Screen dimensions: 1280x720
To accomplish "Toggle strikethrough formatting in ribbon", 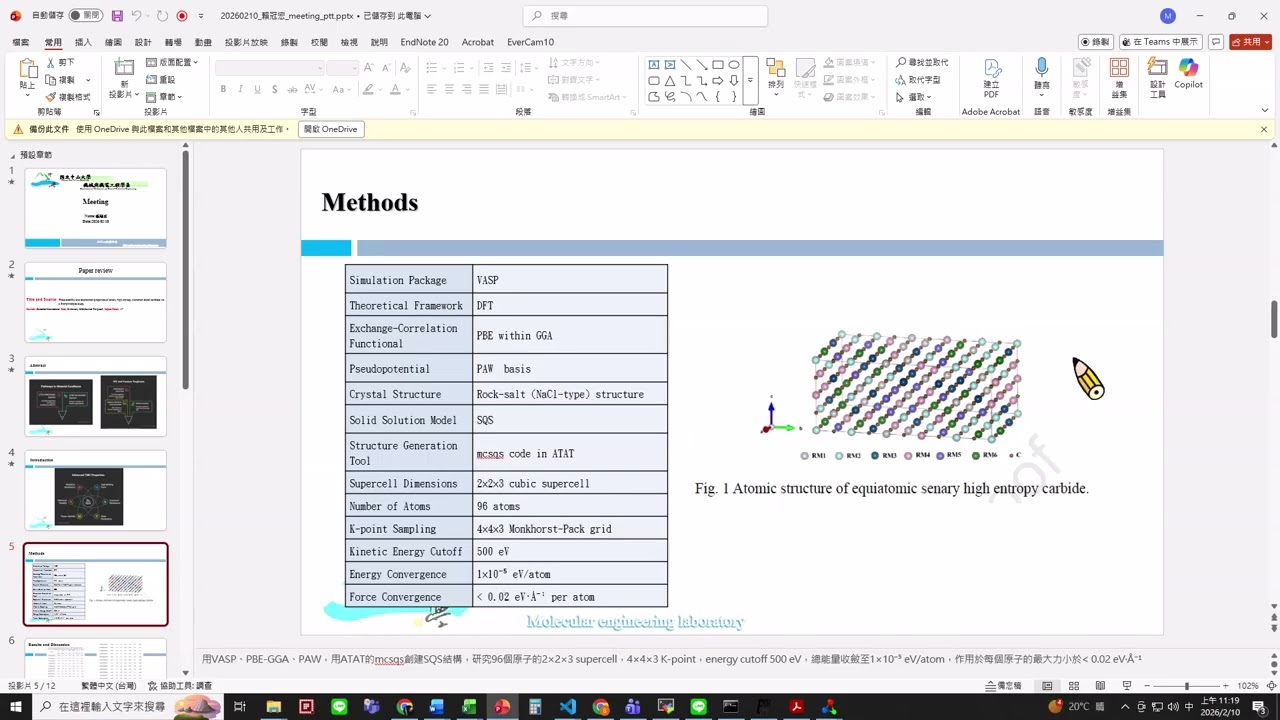I will coord(292,89).
